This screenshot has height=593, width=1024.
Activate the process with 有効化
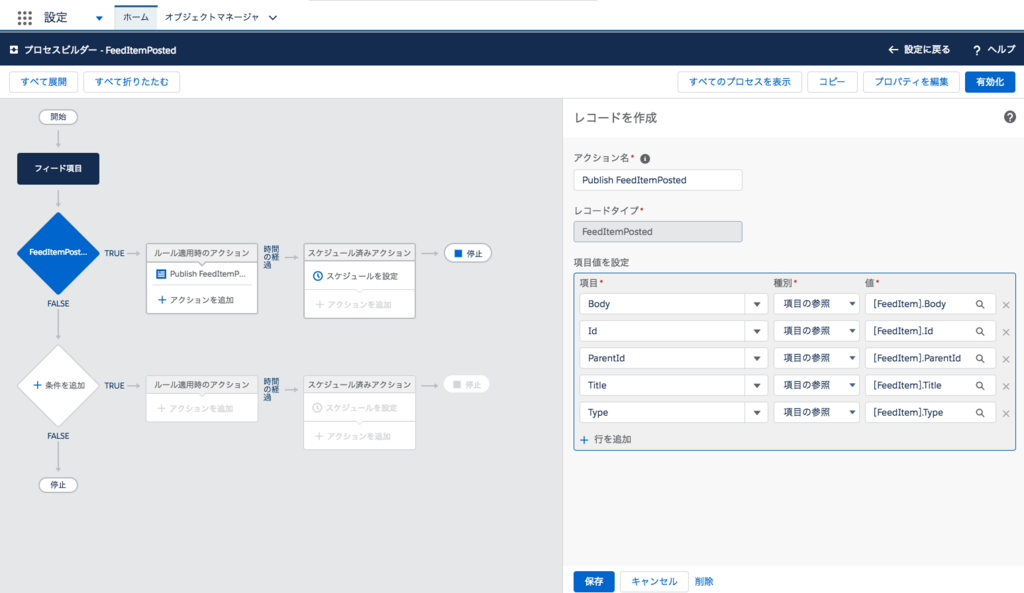[990, 82]
